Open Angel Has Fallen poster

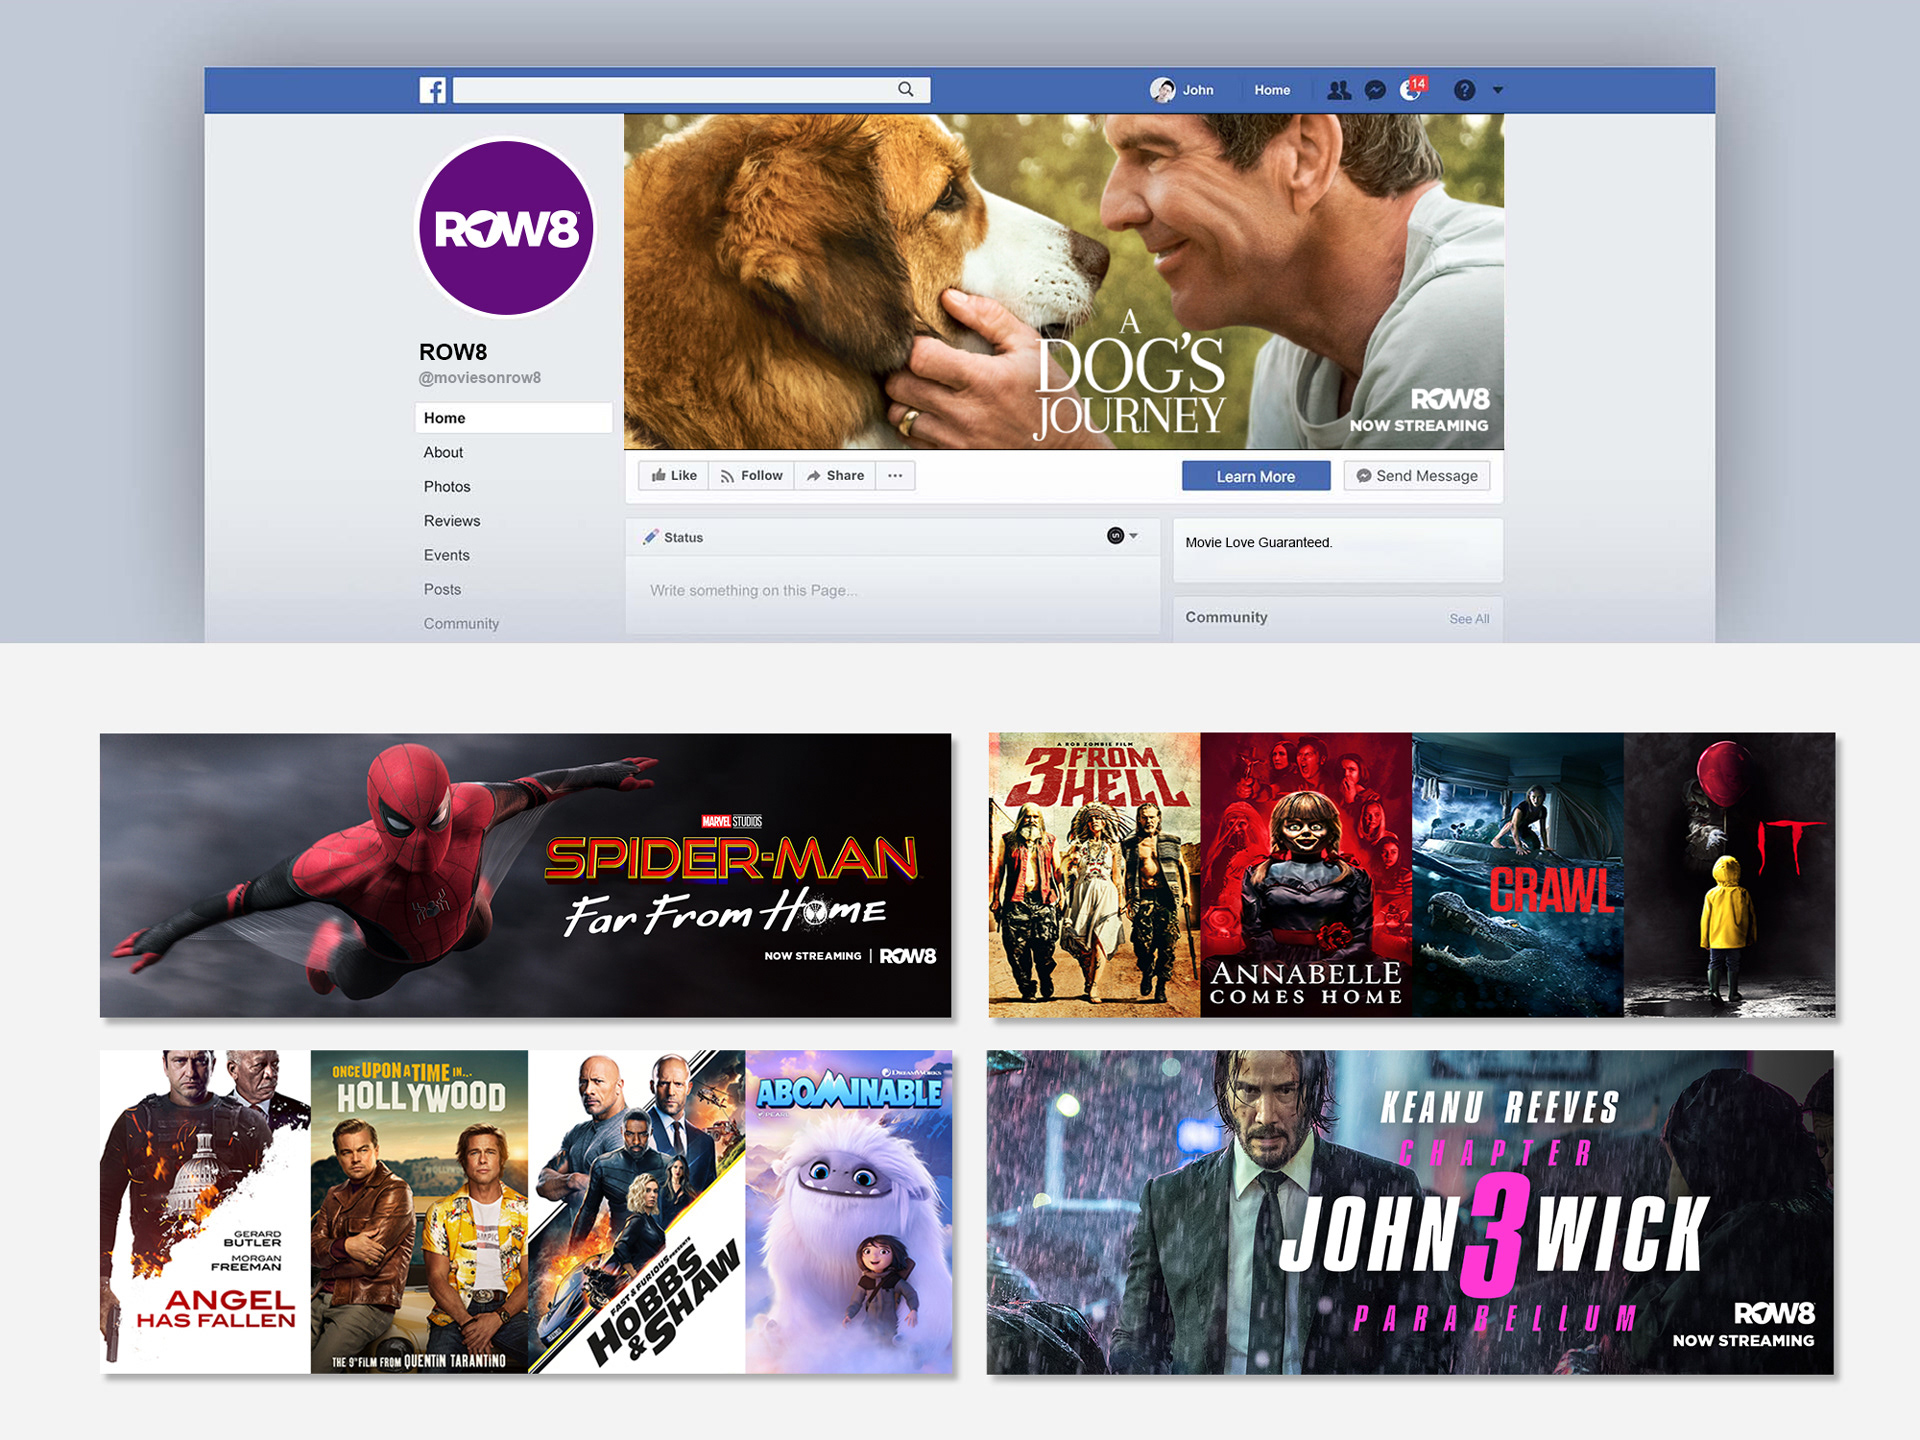[205, 1212]
